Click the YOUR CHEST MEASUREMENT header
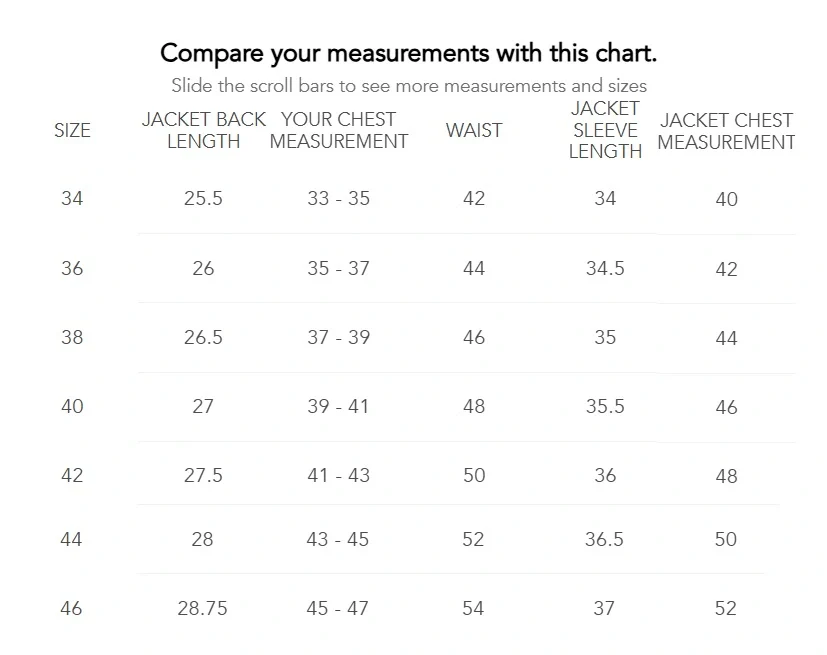The height and width of the screenshot is (655, 827). coord(339,130)
